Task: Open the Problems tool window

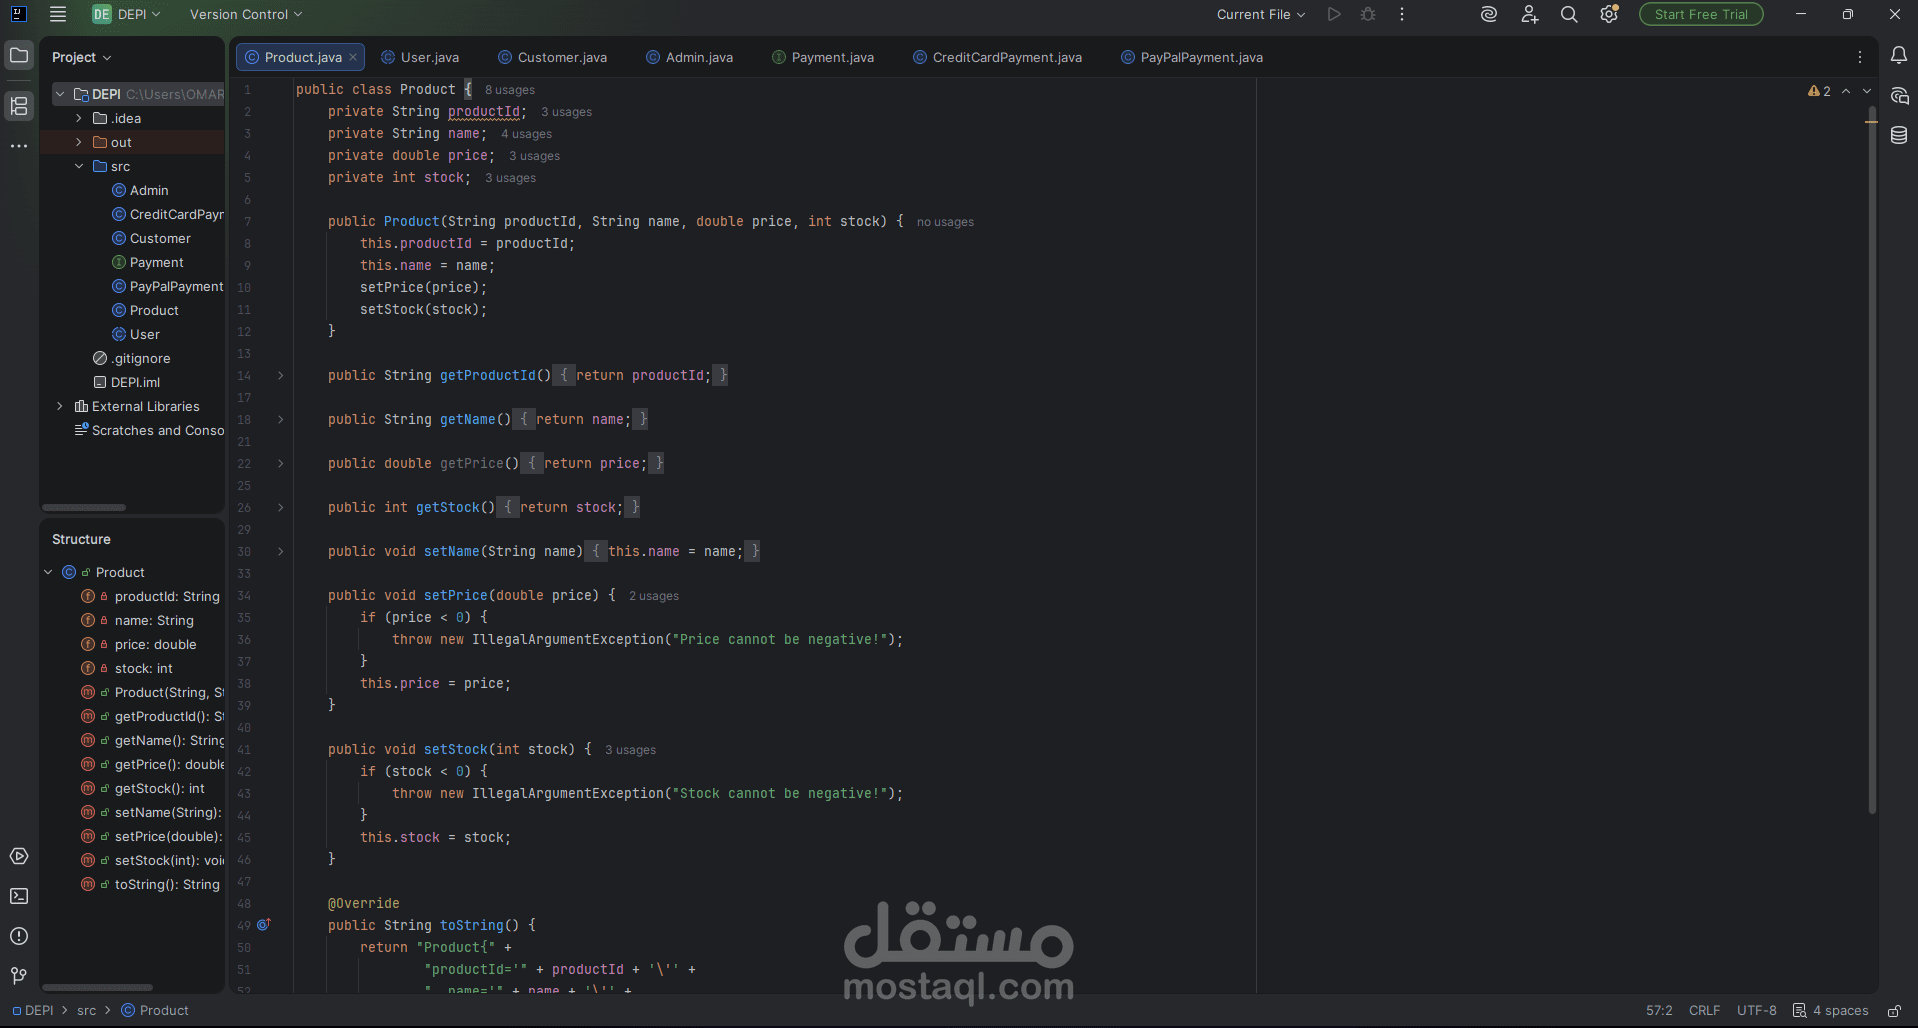Action: coord(19,937)
